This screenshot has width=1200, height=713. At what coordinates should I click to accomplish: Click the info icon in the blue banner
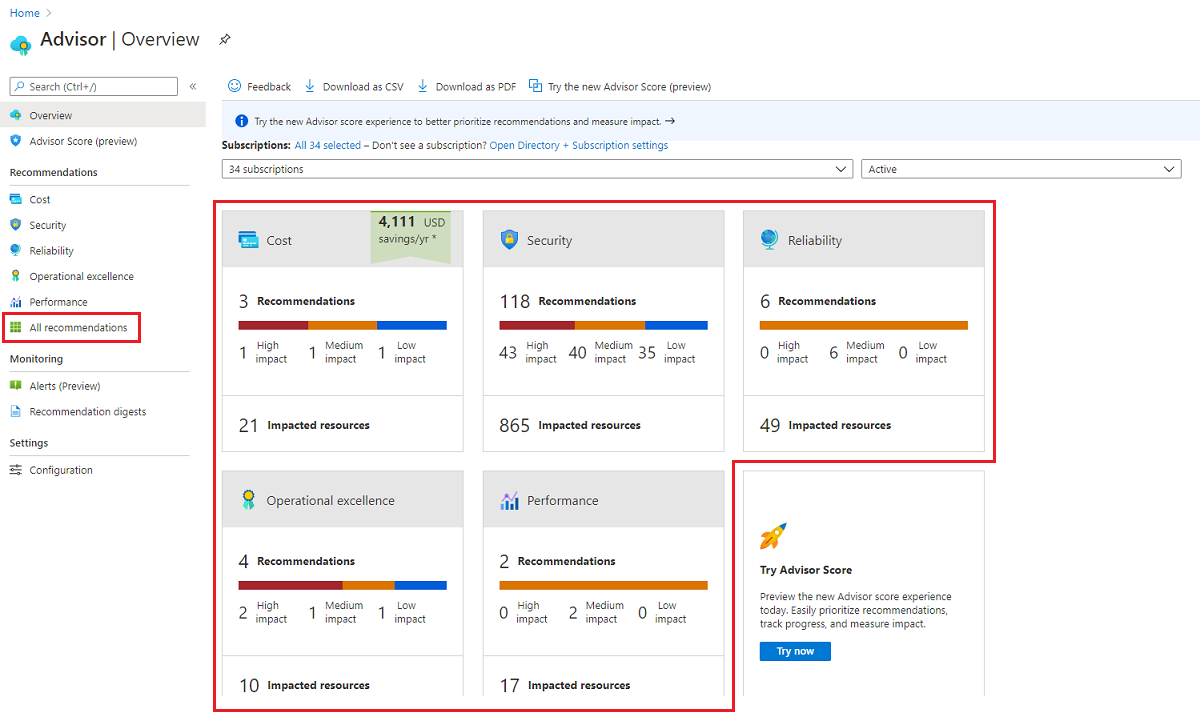tap(241, 121)
